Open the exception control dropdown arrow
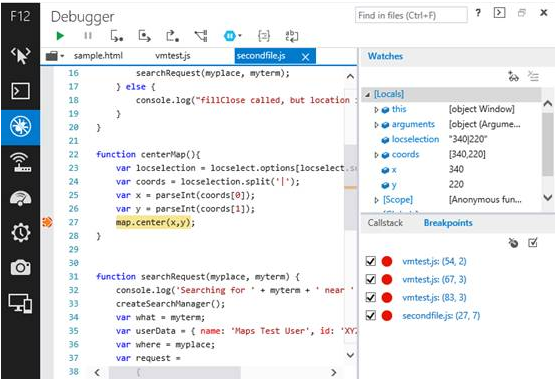Image resolution: width=555 pixels, height=379 pixels. point(240,36)
